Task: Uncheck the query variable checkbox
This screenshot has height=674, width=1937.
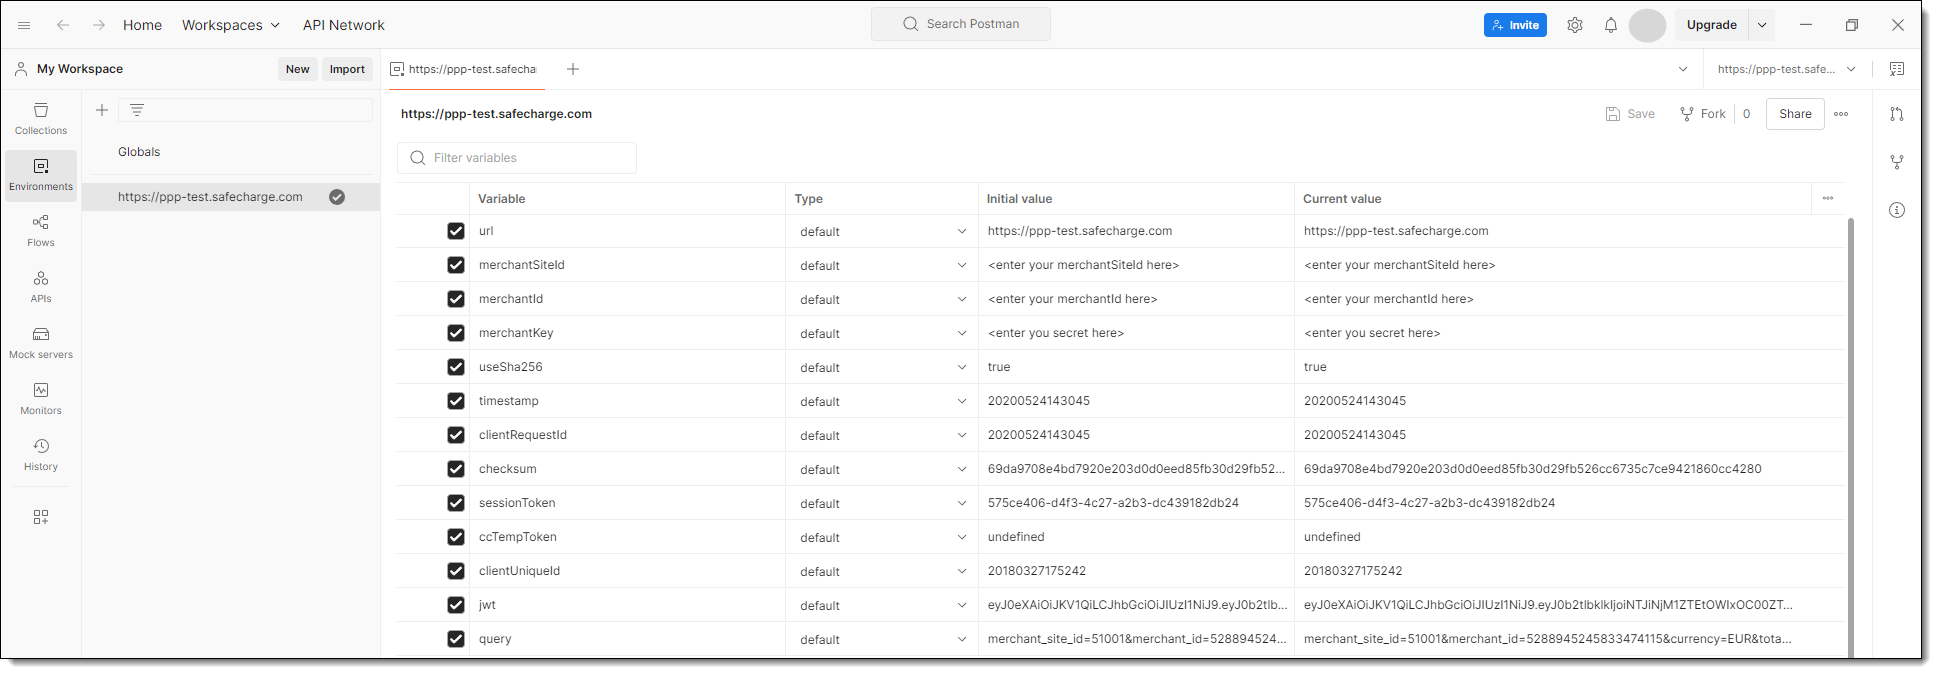Action: pyautogui.click(x=456, y=639)
